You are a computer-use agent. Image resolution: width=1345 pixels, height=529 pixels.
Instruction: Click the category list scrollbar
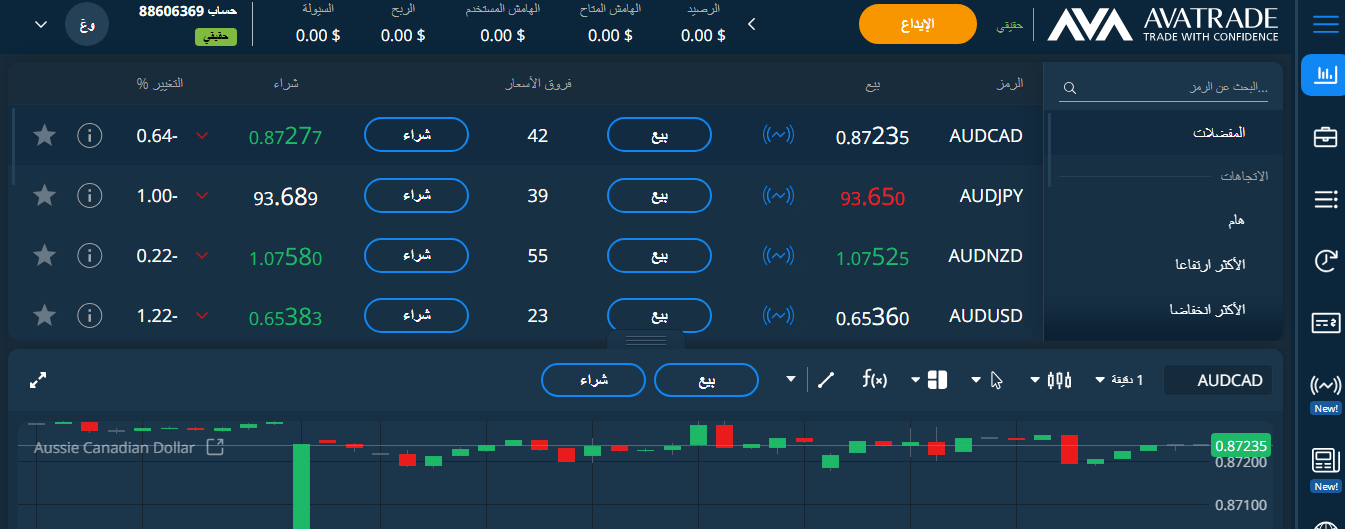pos(1049,150)
